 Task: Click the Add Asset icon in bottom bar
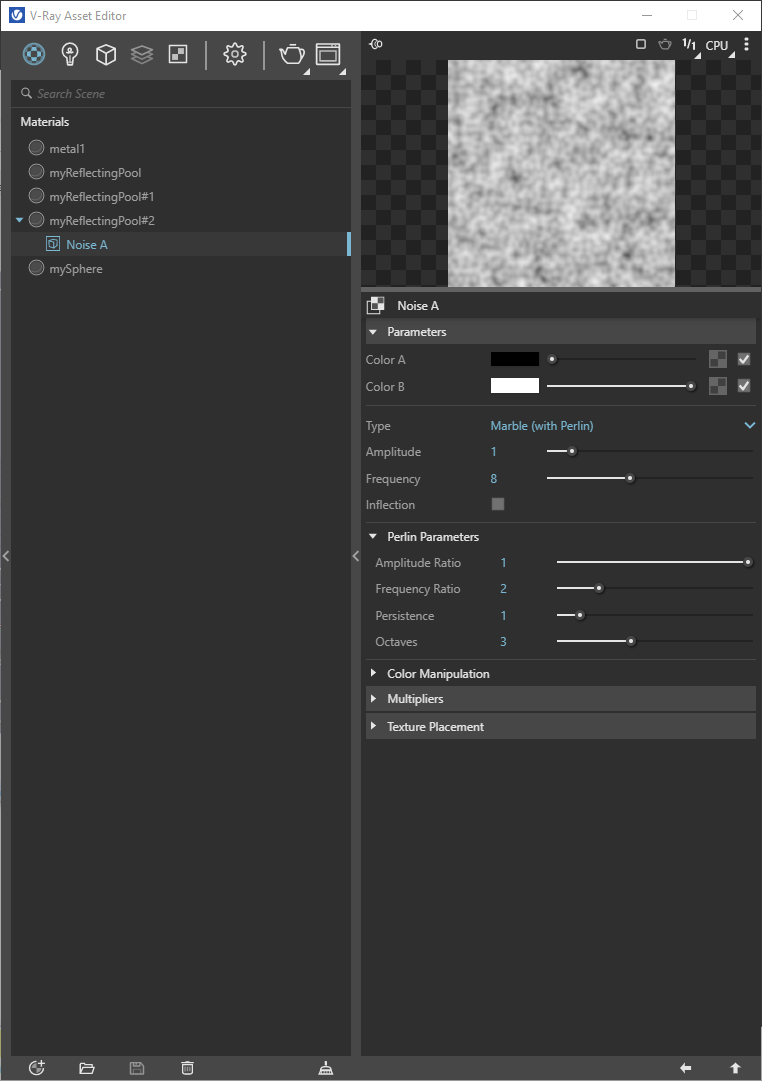tap(37, 1068)
